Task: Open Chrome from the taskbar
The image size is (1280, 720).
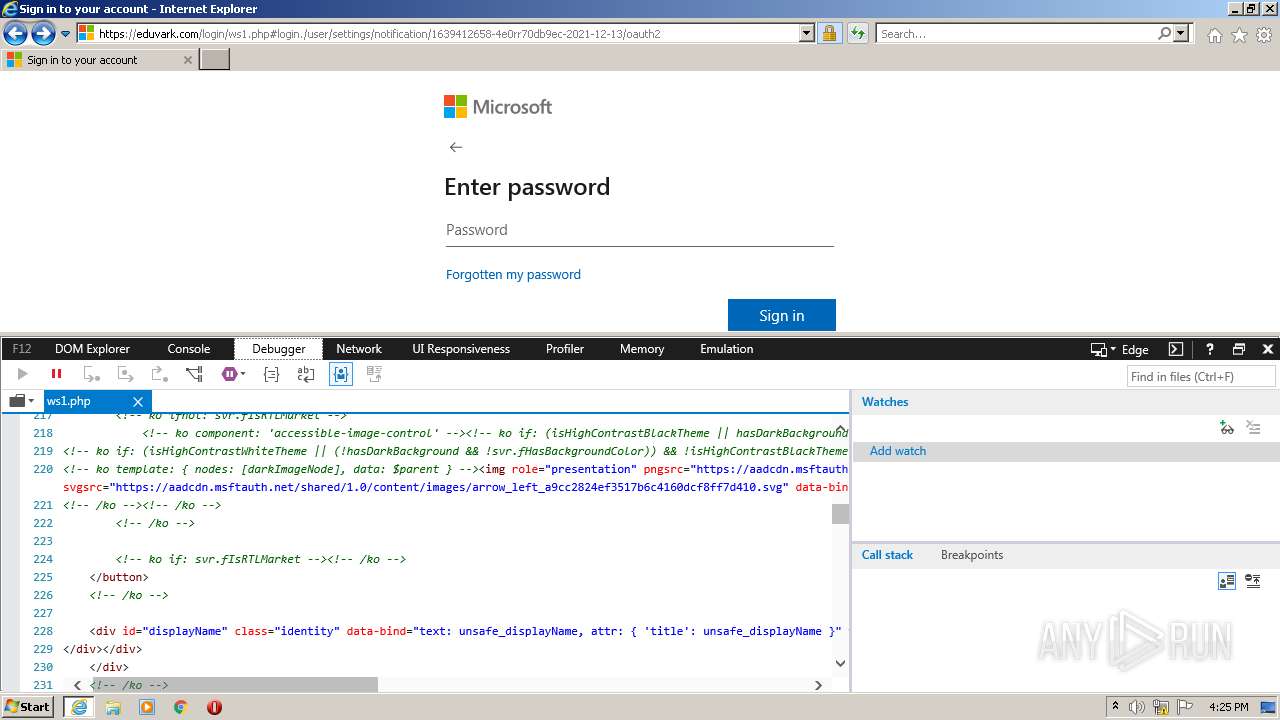Action: 180,707
